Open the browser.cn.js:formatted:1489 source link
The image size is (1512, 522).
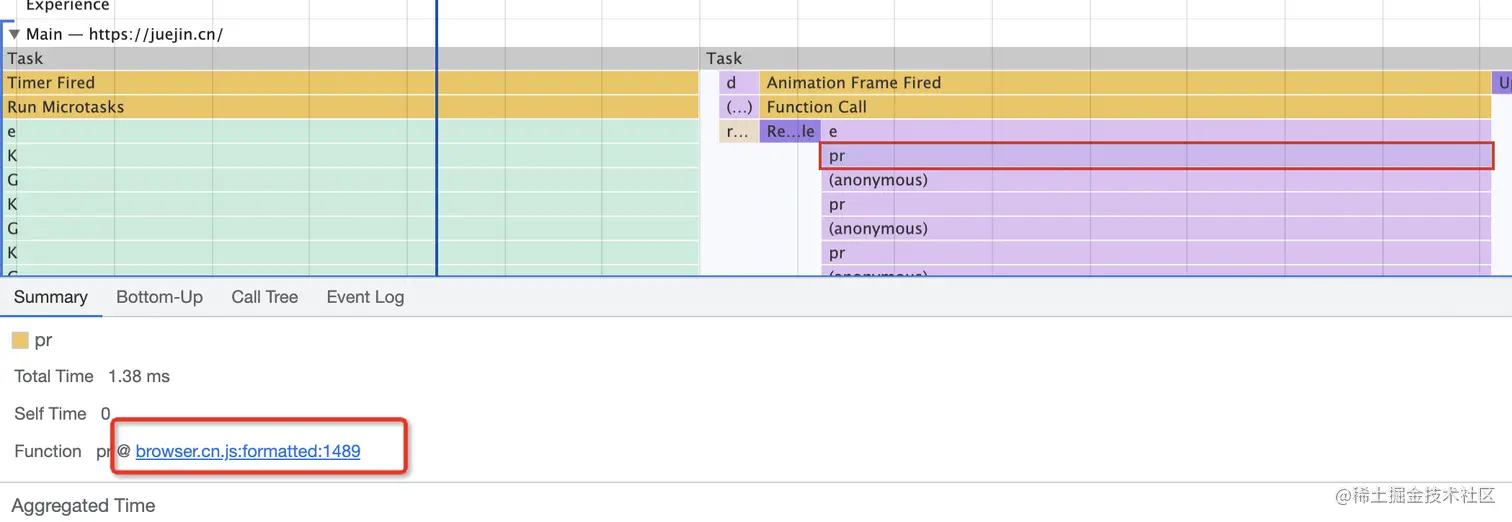point(248,451)
